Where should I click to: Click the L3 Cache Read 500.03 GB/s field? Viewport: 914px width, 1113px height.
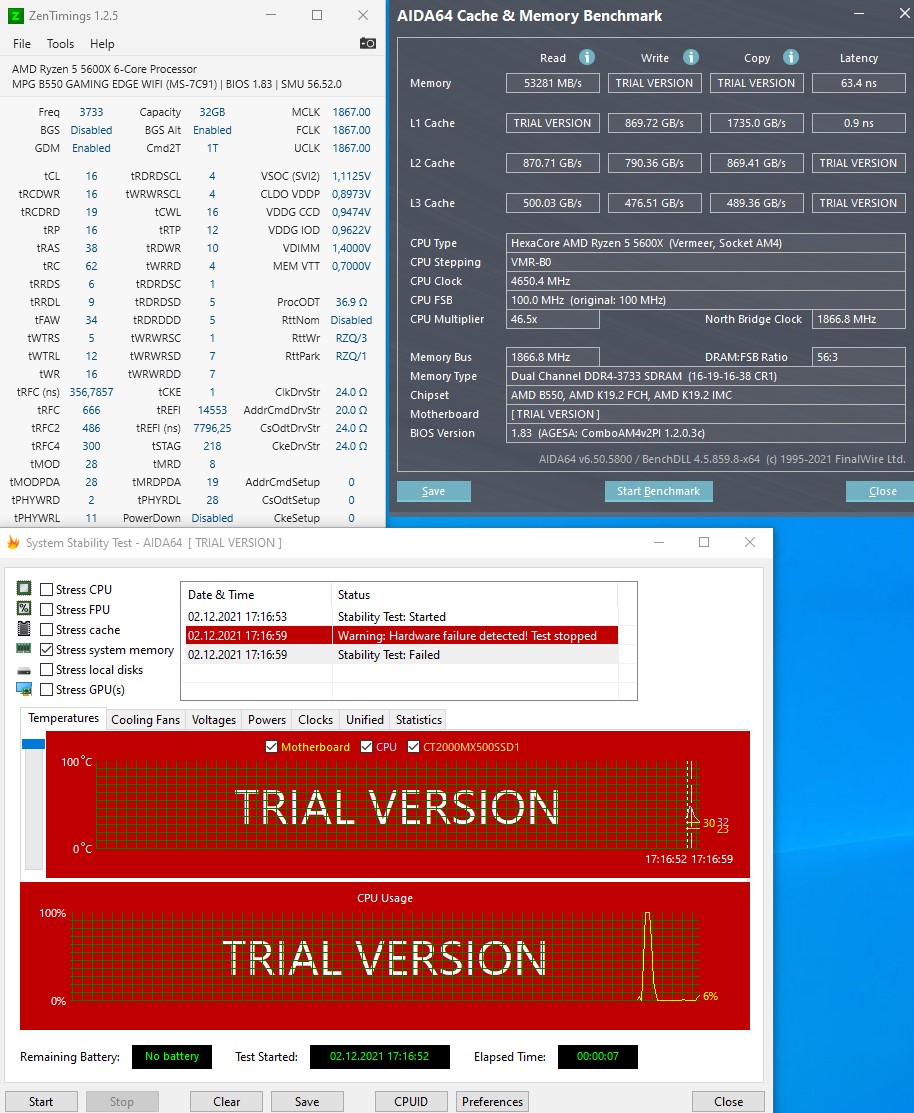[553, 203]
